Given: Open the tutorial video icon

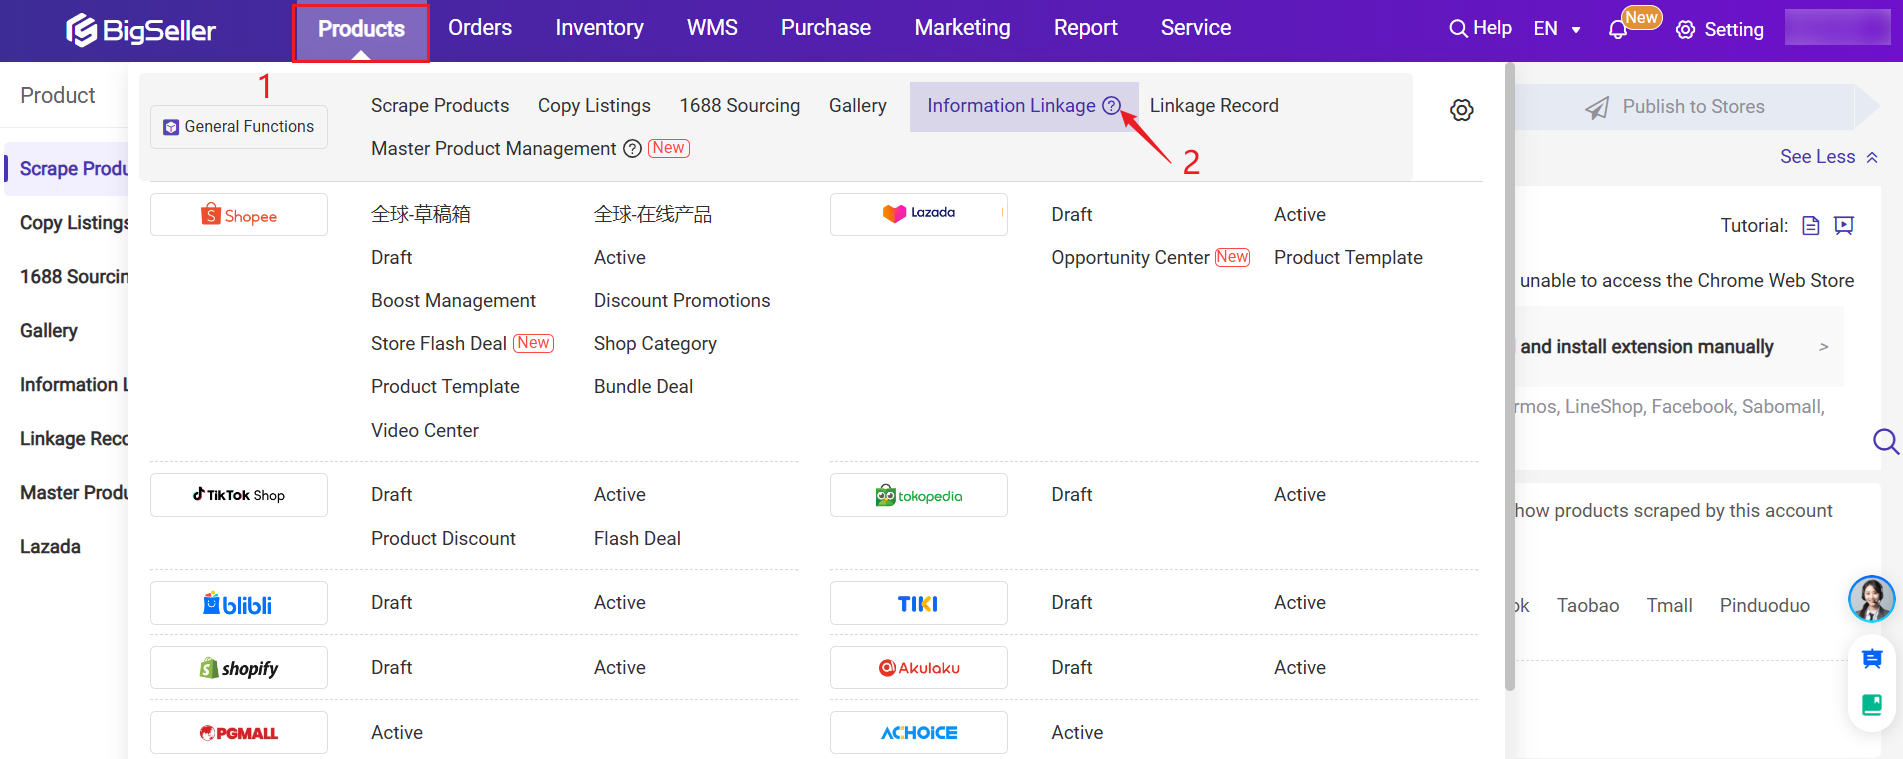Looking at the screenshot, I should (x=1844, y=226).
